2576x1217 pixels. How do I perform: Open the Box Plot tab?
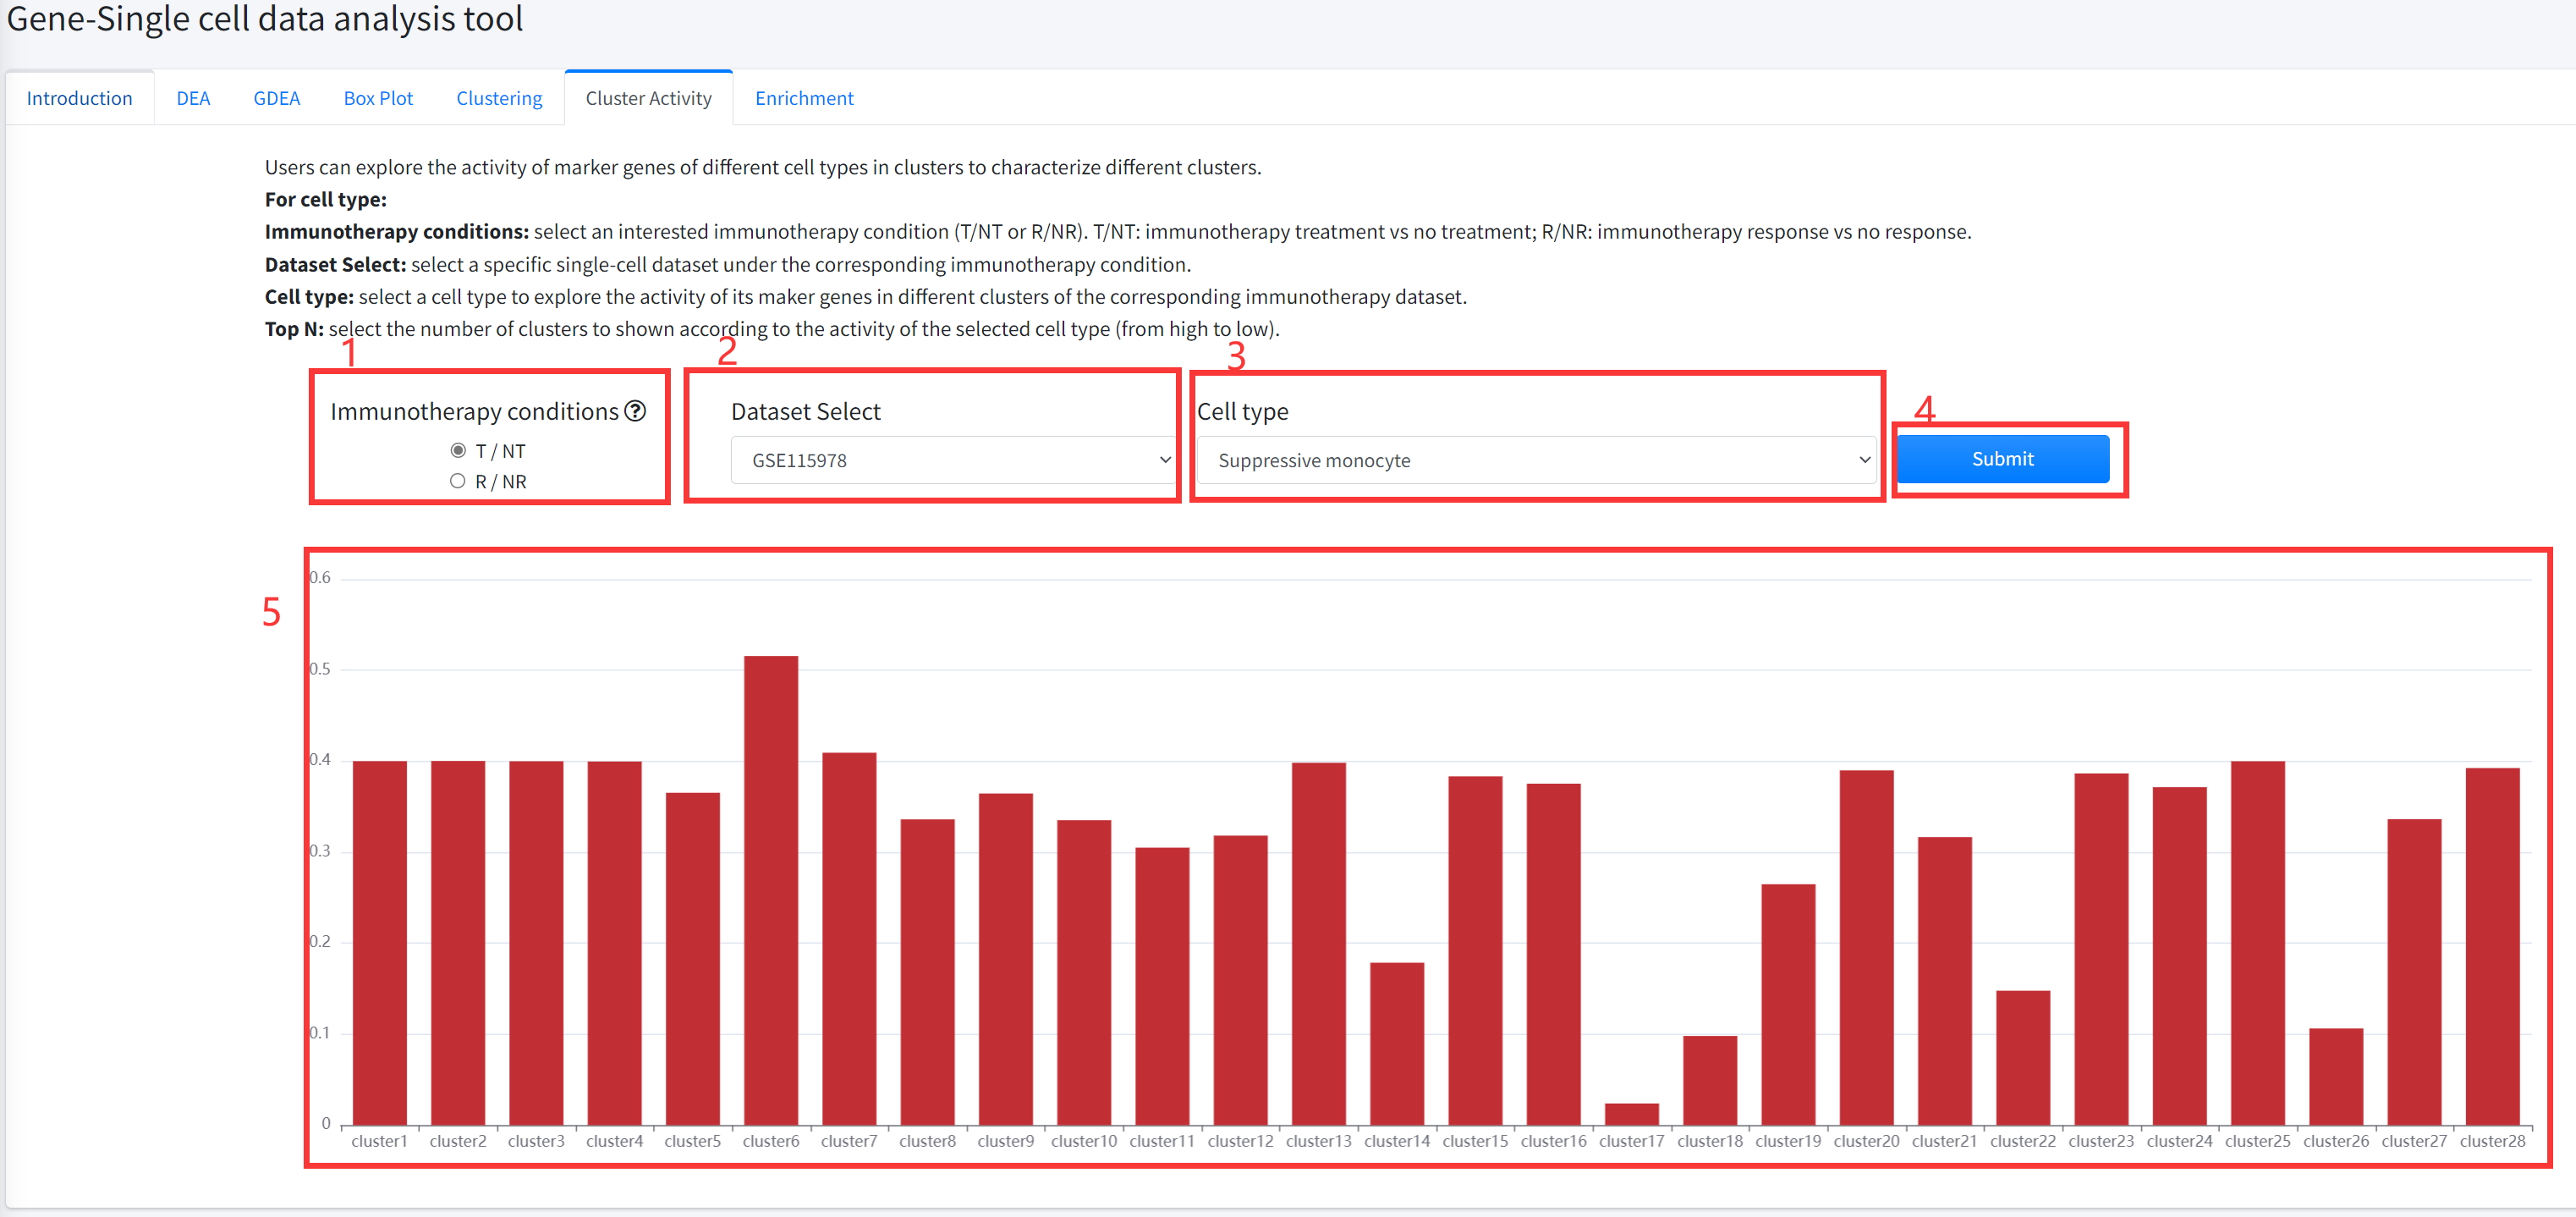(378, 98)
